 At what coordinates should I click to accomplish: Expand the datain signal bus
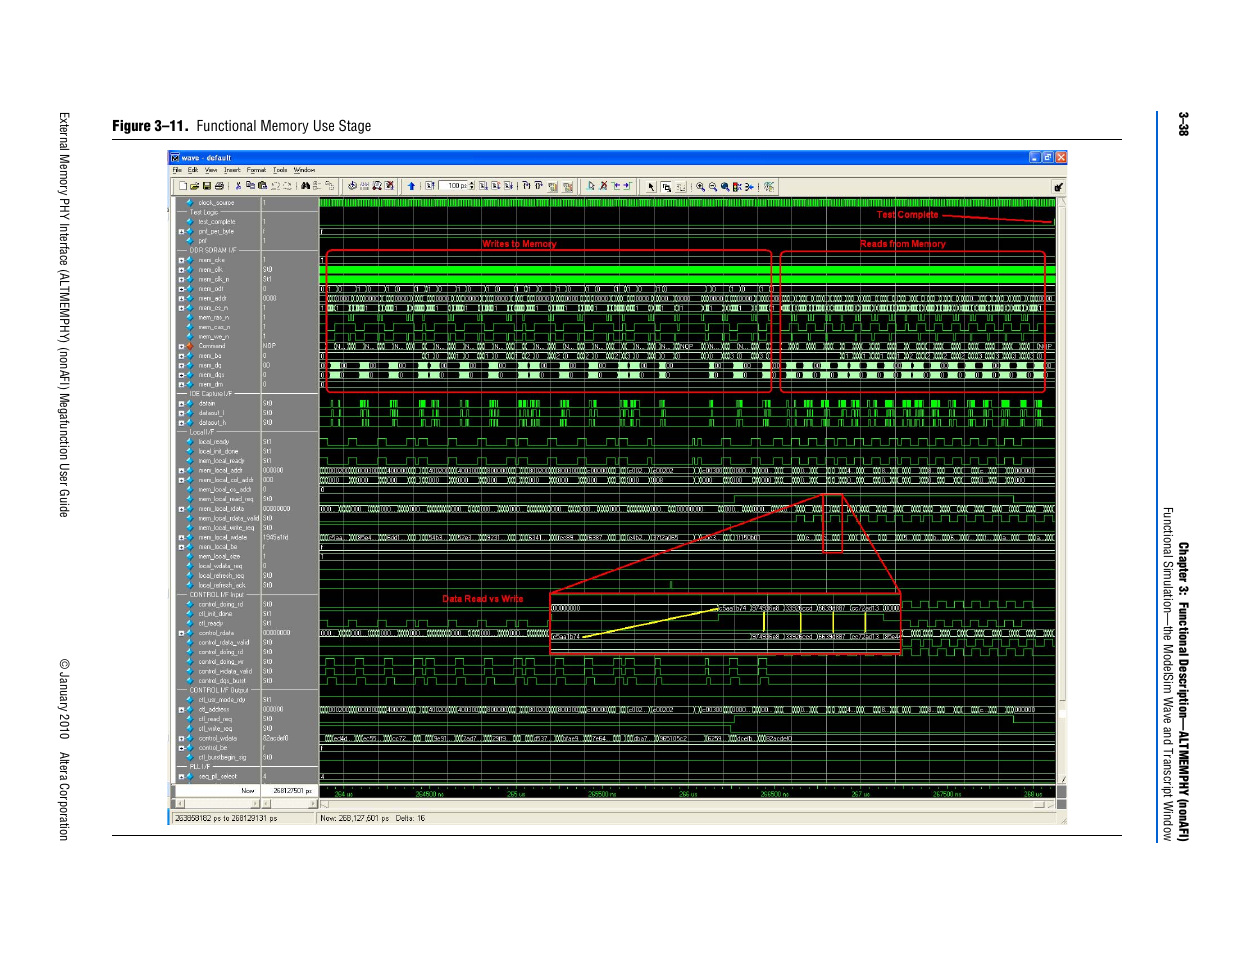(x=182, y=403)
